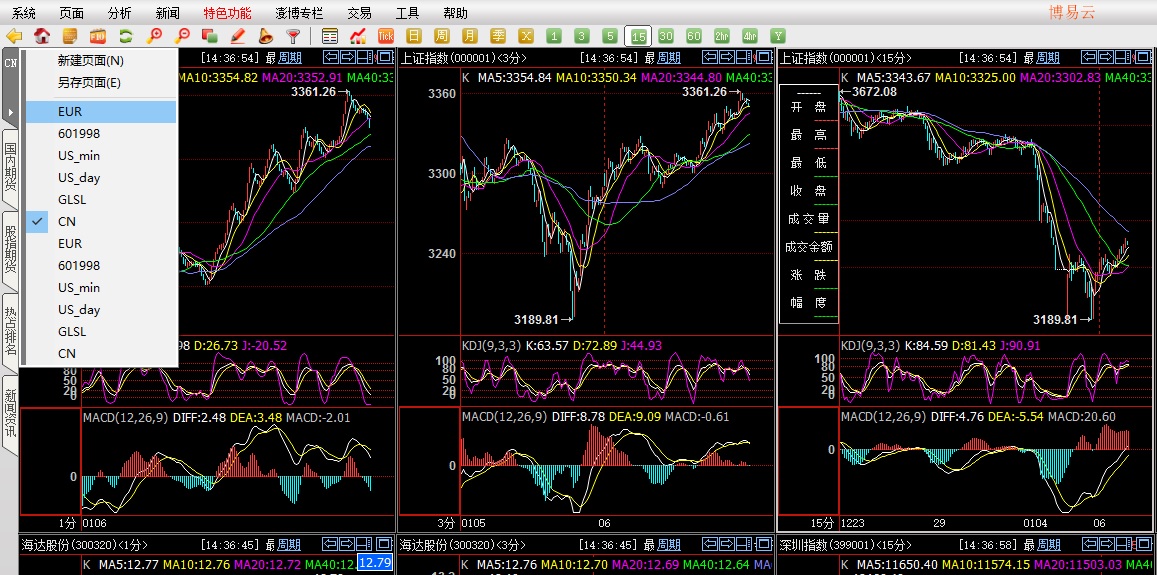Screen dimensions: 1157x575
Task: Click the red pencil drawing tool icon
Action: (238, 35)
